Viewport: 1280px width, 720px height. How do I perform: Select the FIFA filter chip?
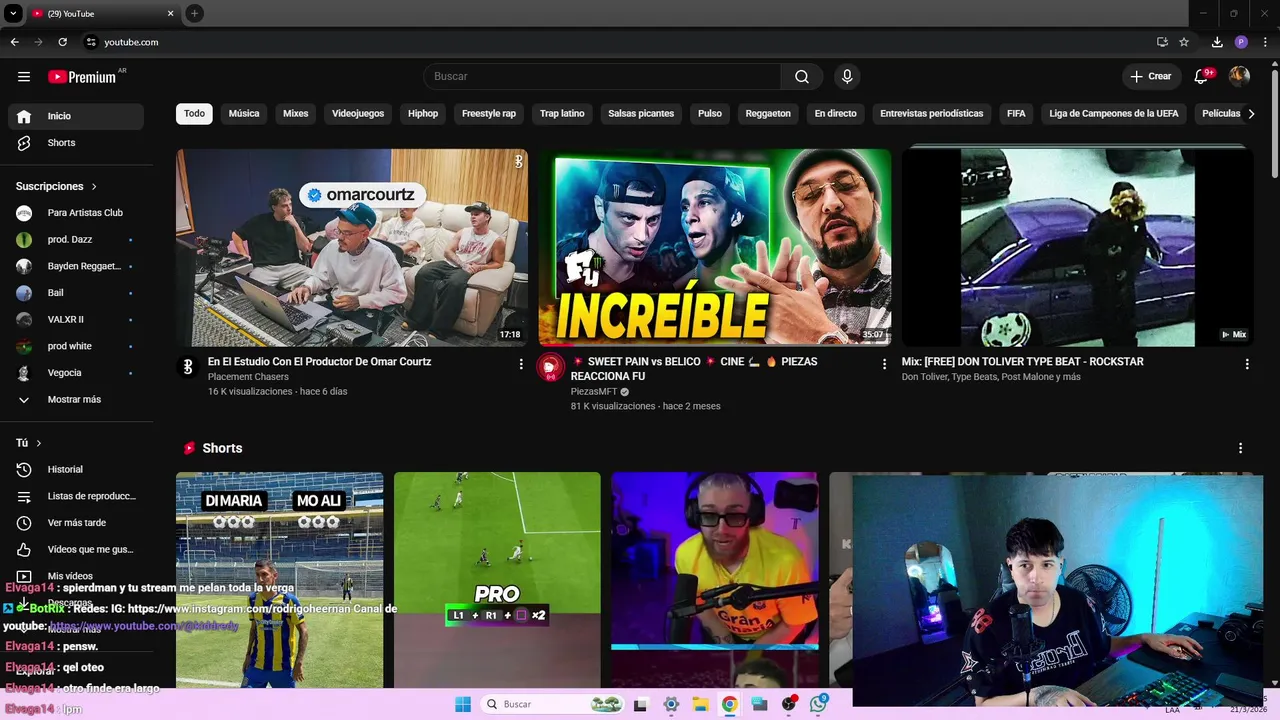(x=1016, y=114)
